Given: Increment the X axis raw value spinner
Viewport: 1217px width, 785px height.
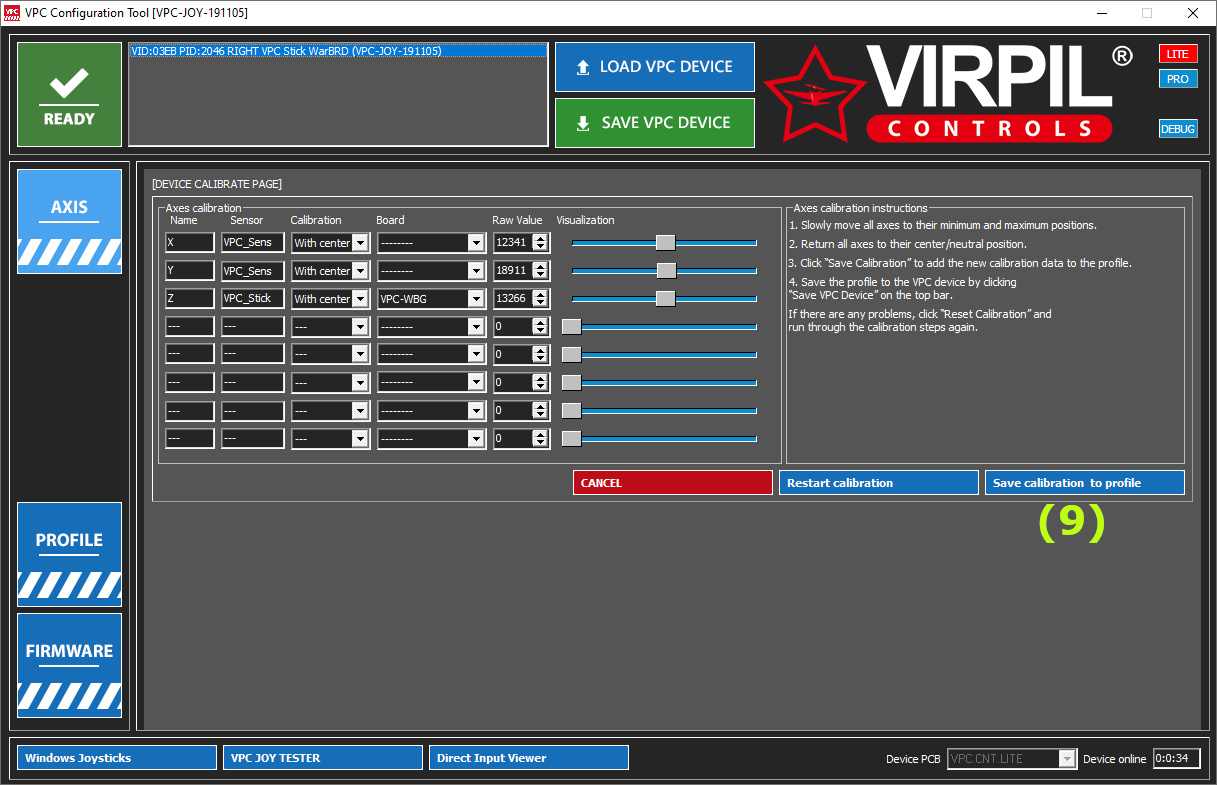Looking at the screenshot, I should coord(541,239).
